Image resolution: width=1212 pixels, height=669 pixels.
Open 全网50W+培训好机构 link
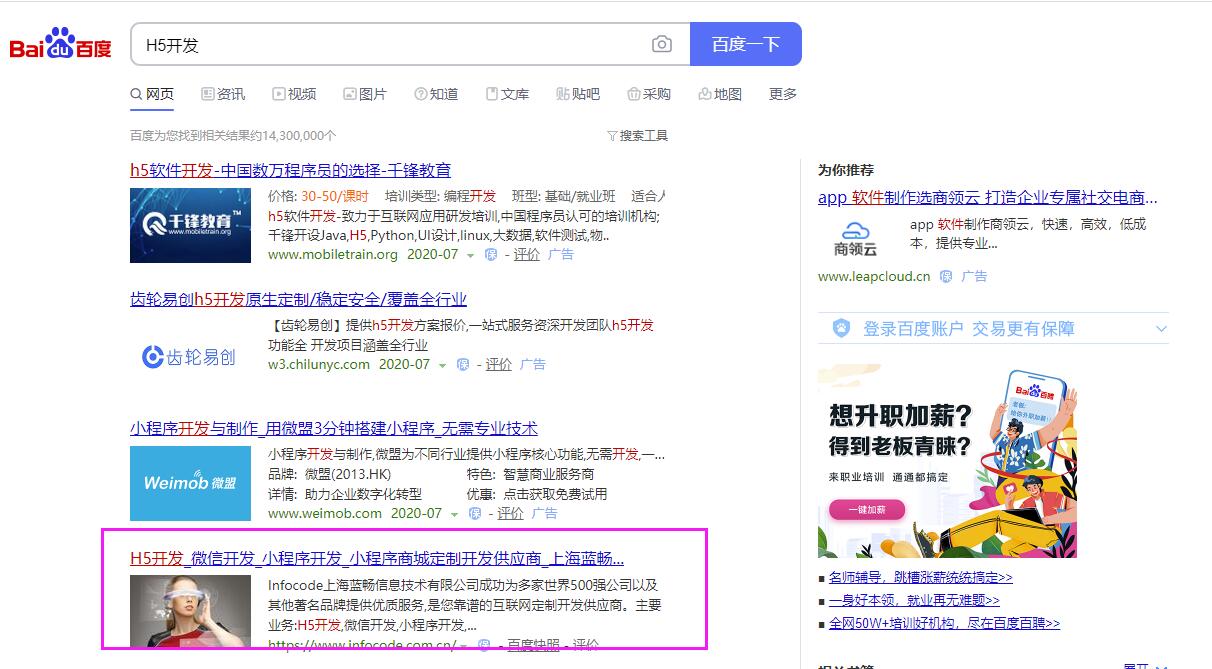(x=944, y=623)
